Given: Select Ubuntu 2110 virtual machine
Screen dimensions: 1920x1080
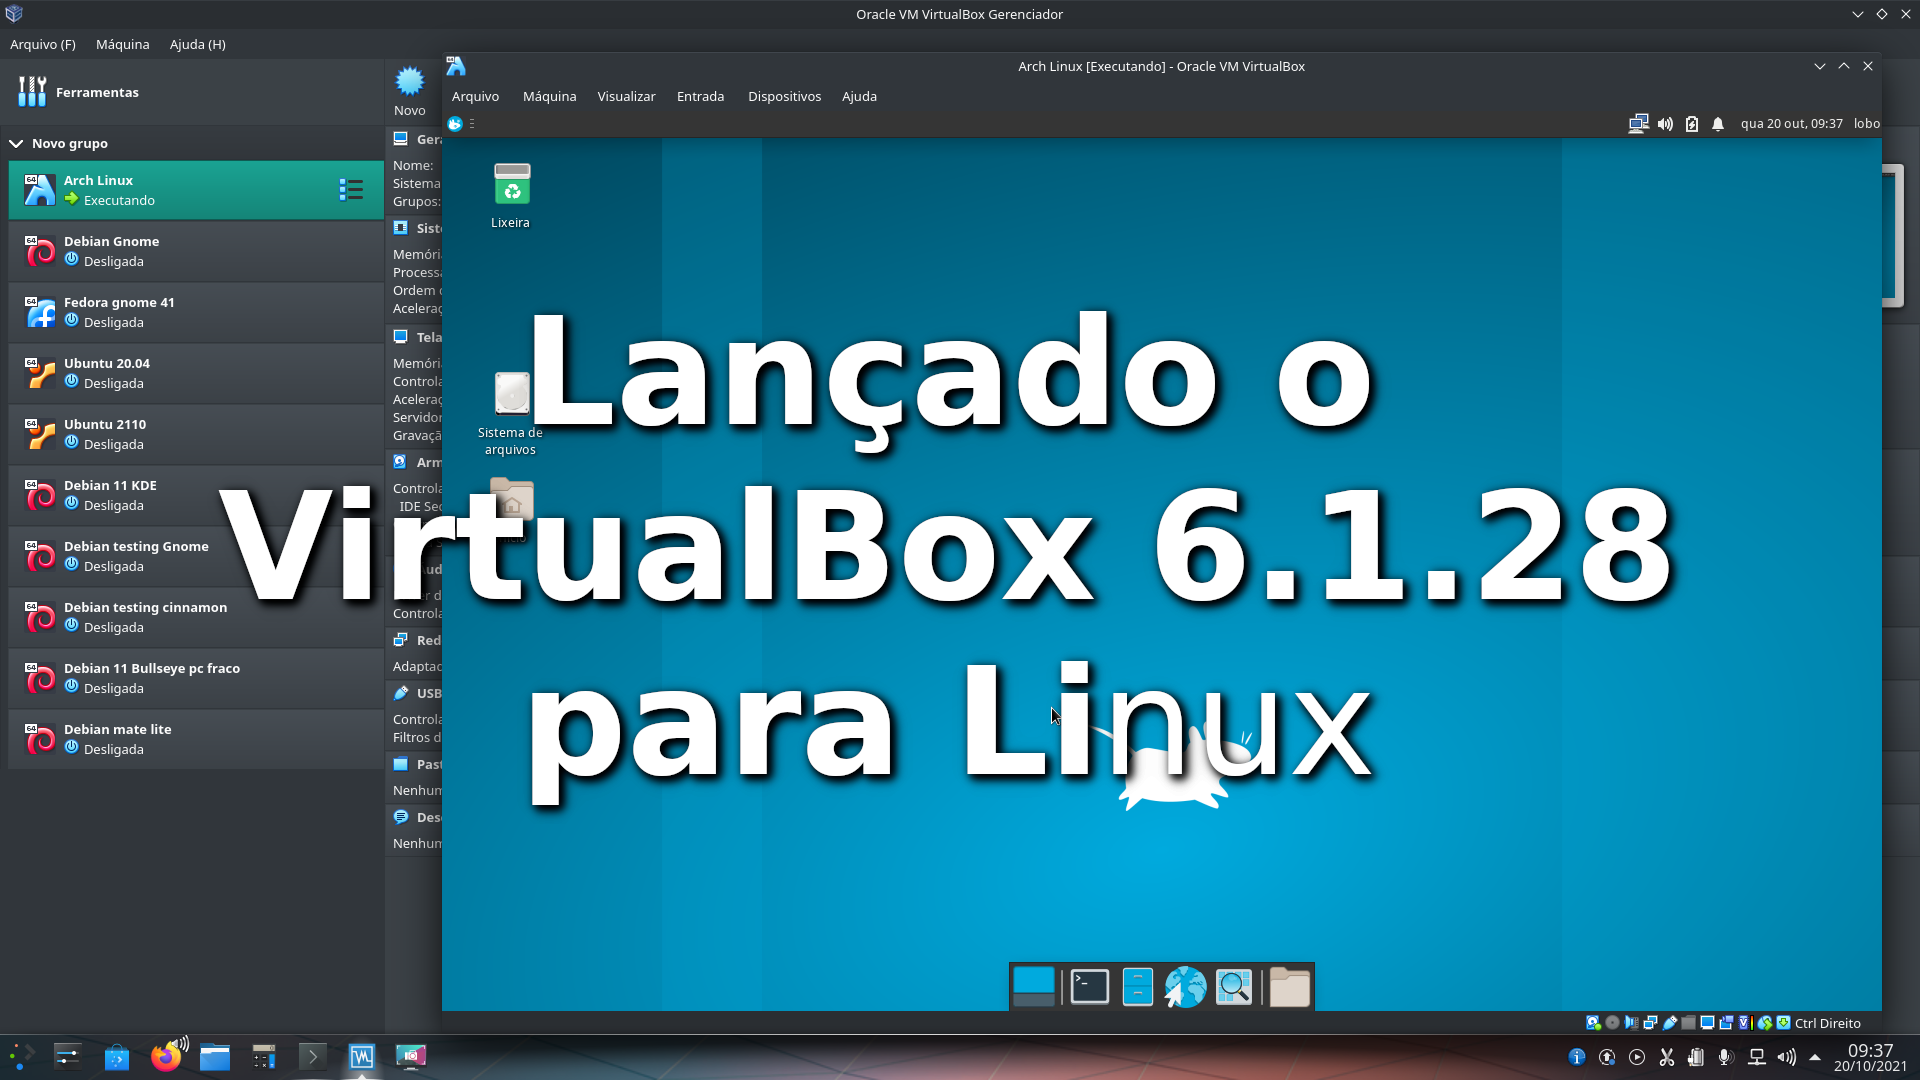Looking at the screenshot, I should (x=196, y=434).
